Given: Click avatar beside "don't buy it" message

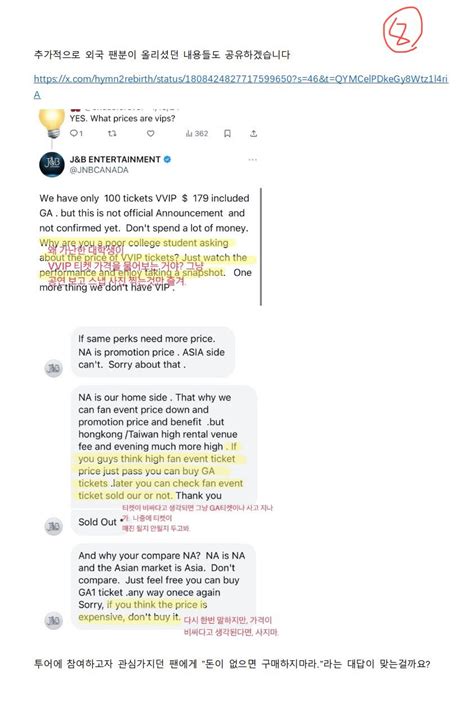Looking at the screenshot, I should pyautogui.click(x=54, y=620).
